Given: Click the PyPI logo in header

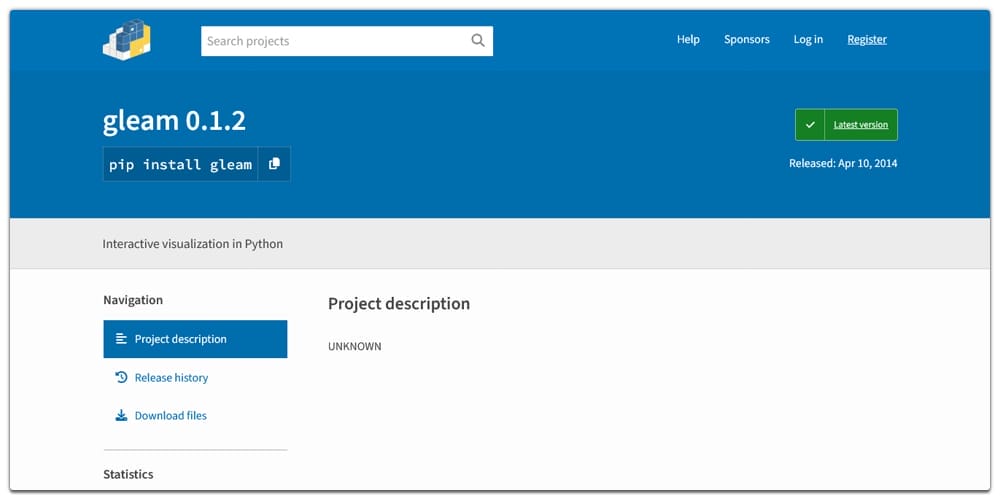Looking at the screenshot, I should (x=127, y=39).
